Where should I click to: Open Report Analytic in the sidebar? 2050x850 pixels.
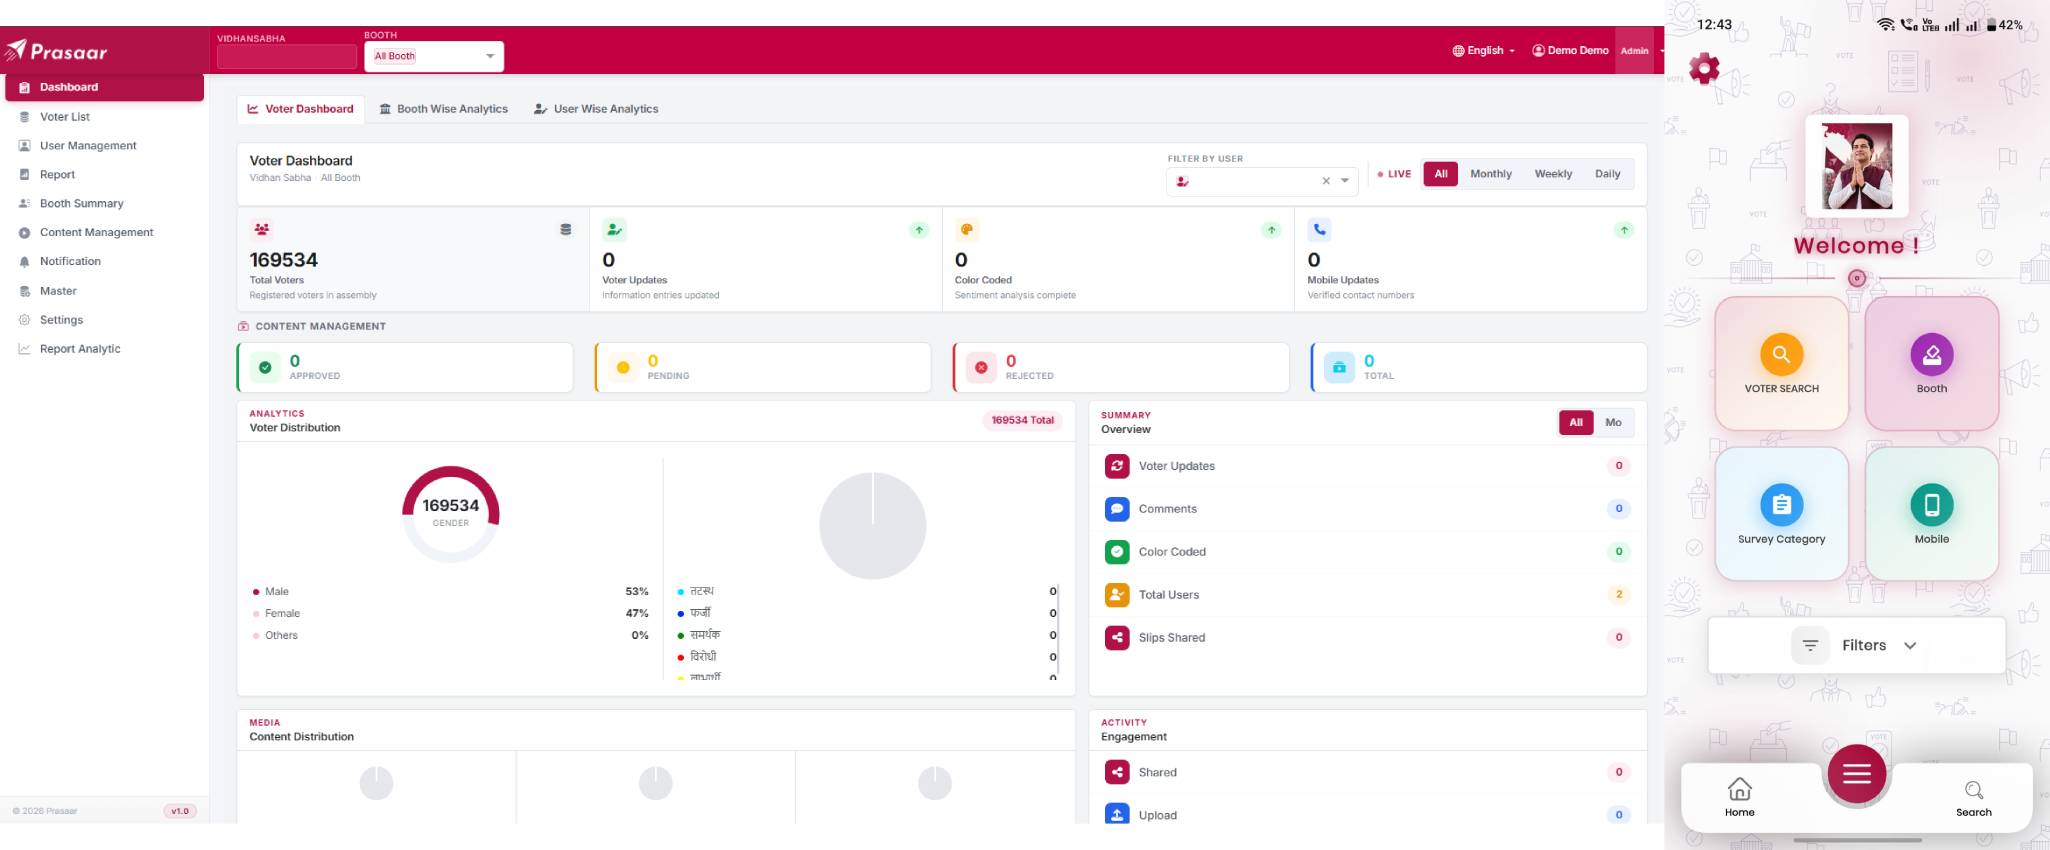click(x=104, y=349)
